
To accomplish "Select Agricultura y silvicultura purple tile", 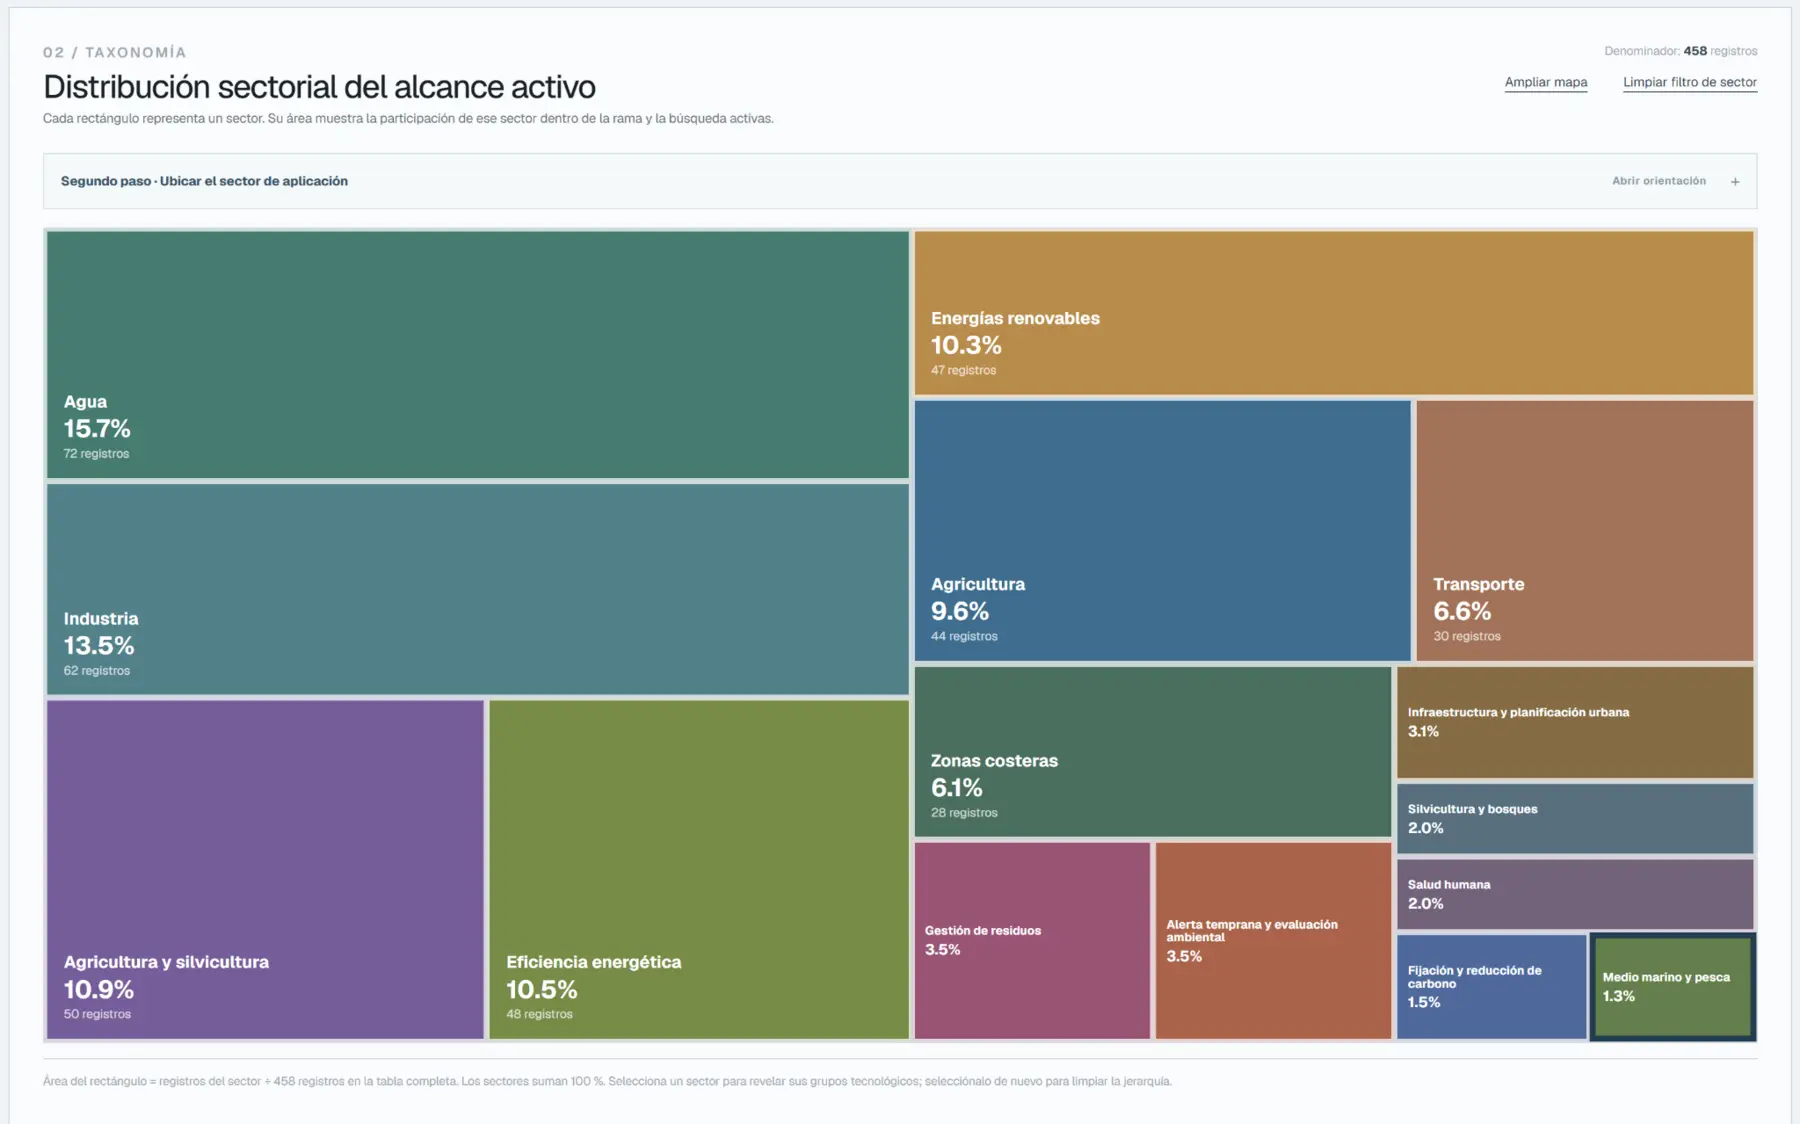I will (x=265, y=869).
